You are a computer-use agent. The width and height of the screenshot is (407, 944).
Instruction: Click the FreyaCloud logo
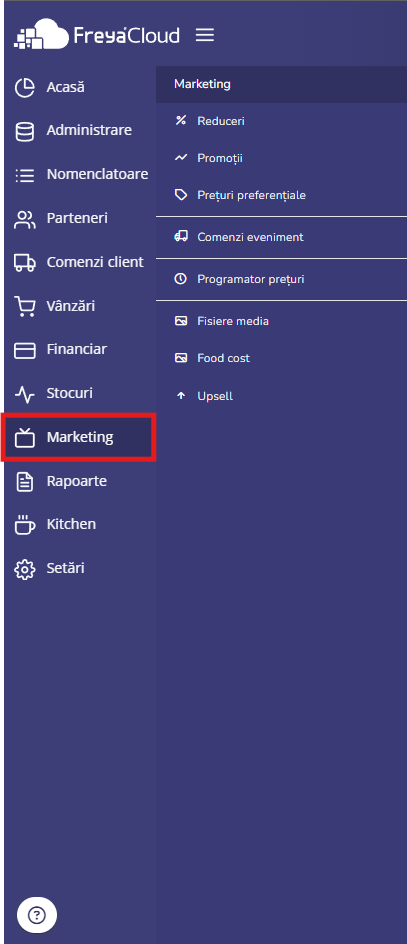pyautogui.click(x=96, y=34)
